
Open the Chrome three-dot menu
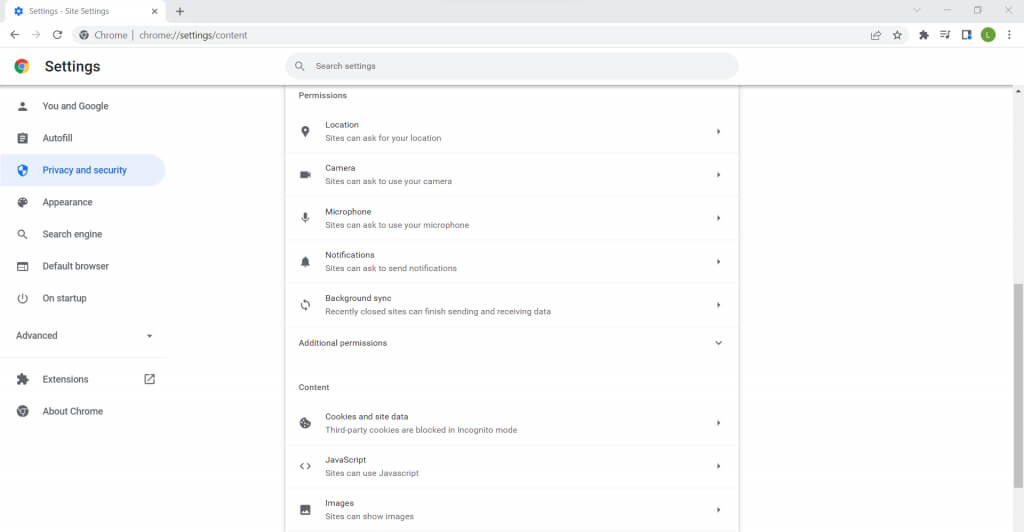coord(1009,35)
